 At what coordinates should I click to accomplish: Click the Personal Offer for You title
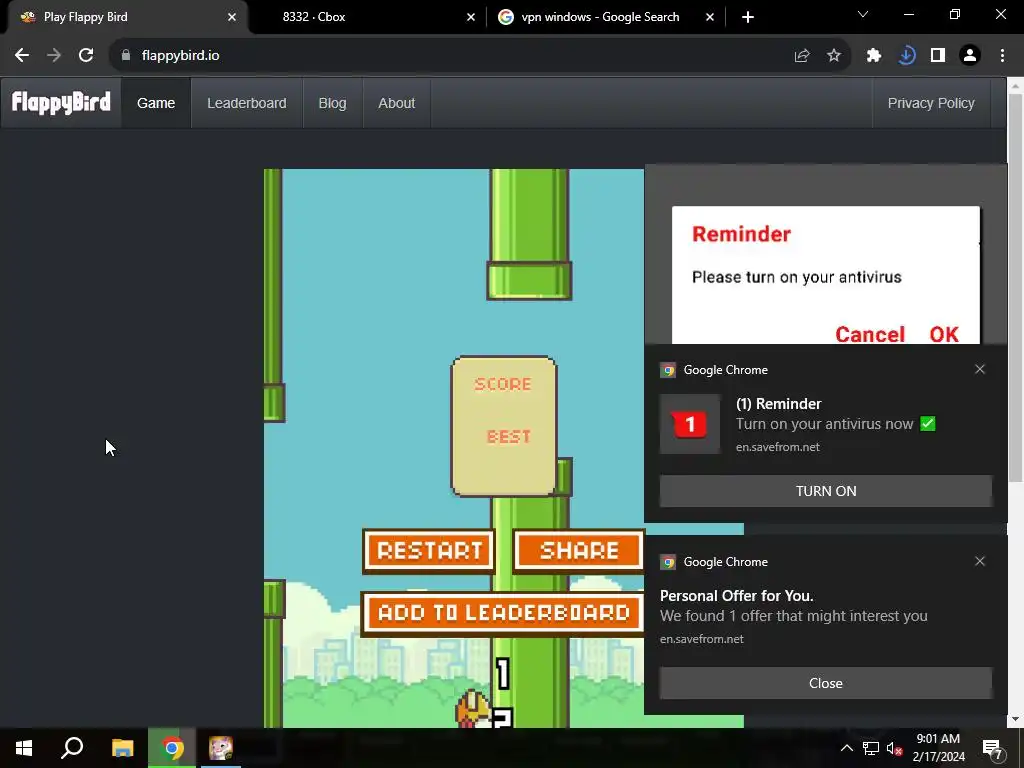click(x=736, y=596)
